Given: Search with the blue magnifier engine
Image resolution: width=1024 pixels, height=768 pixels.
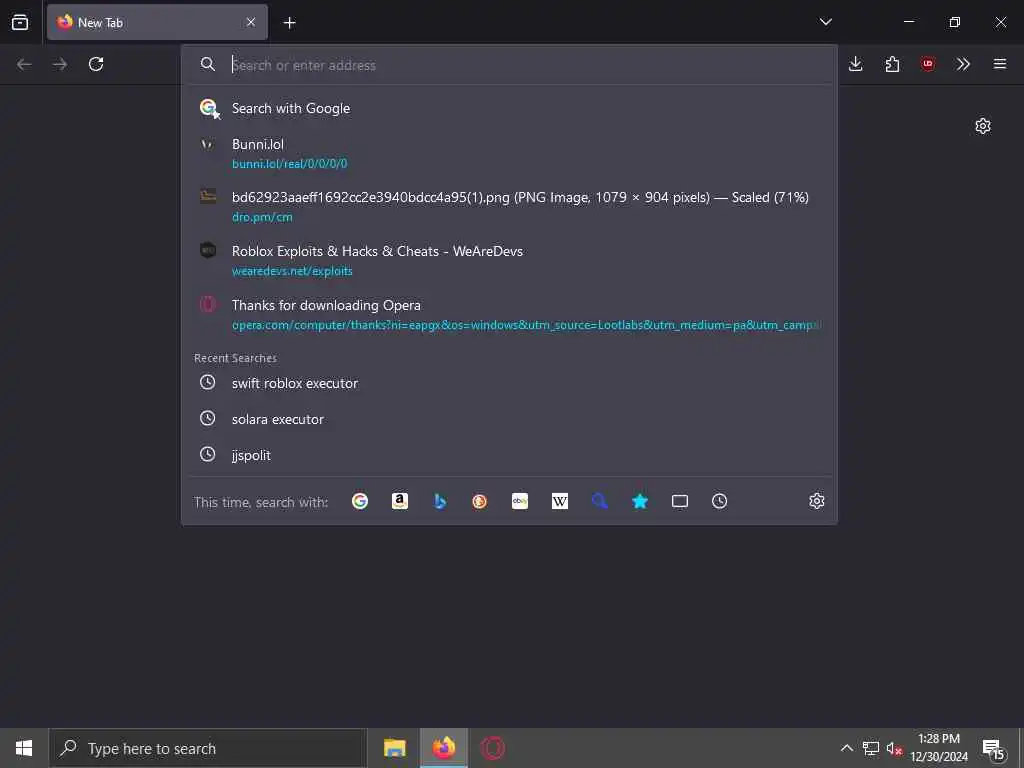Looking at the screenshot, I should coord(600,501).
